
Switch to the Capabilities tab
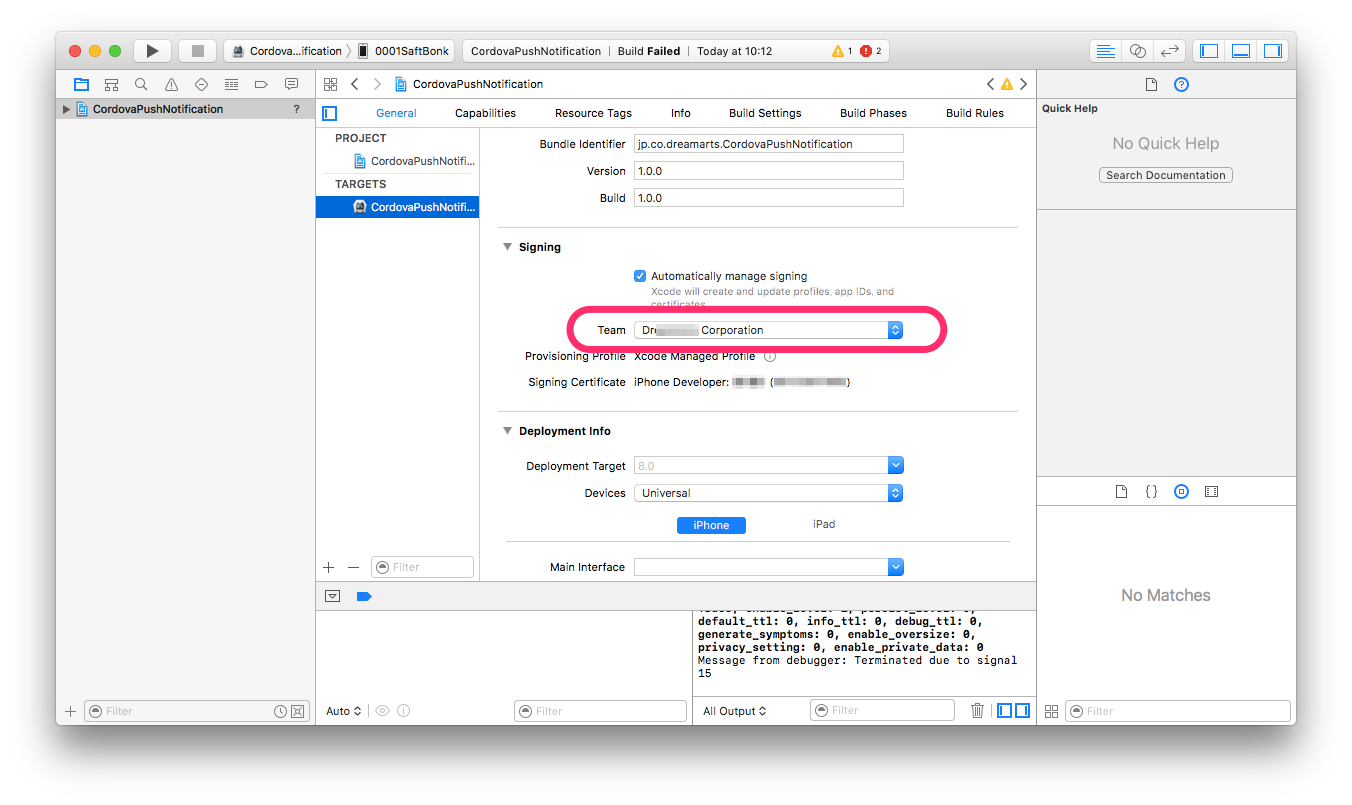485,113
